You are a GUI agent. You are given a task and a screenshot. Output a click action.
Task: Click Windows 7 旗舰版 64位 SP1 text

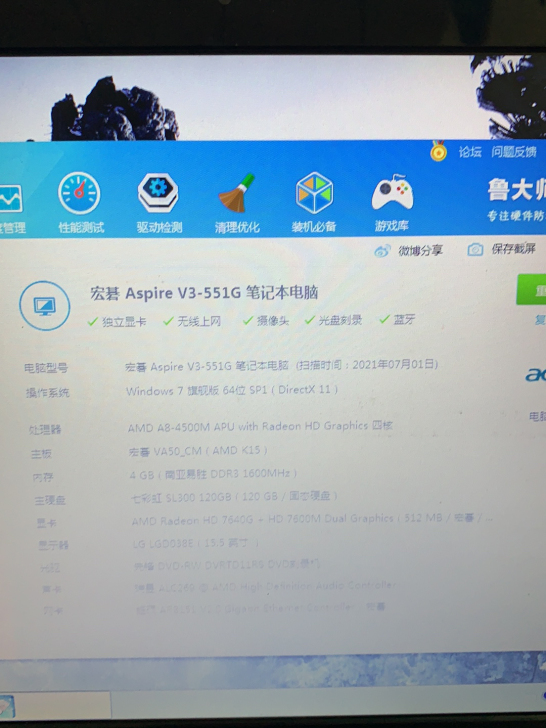coord(232,390)
